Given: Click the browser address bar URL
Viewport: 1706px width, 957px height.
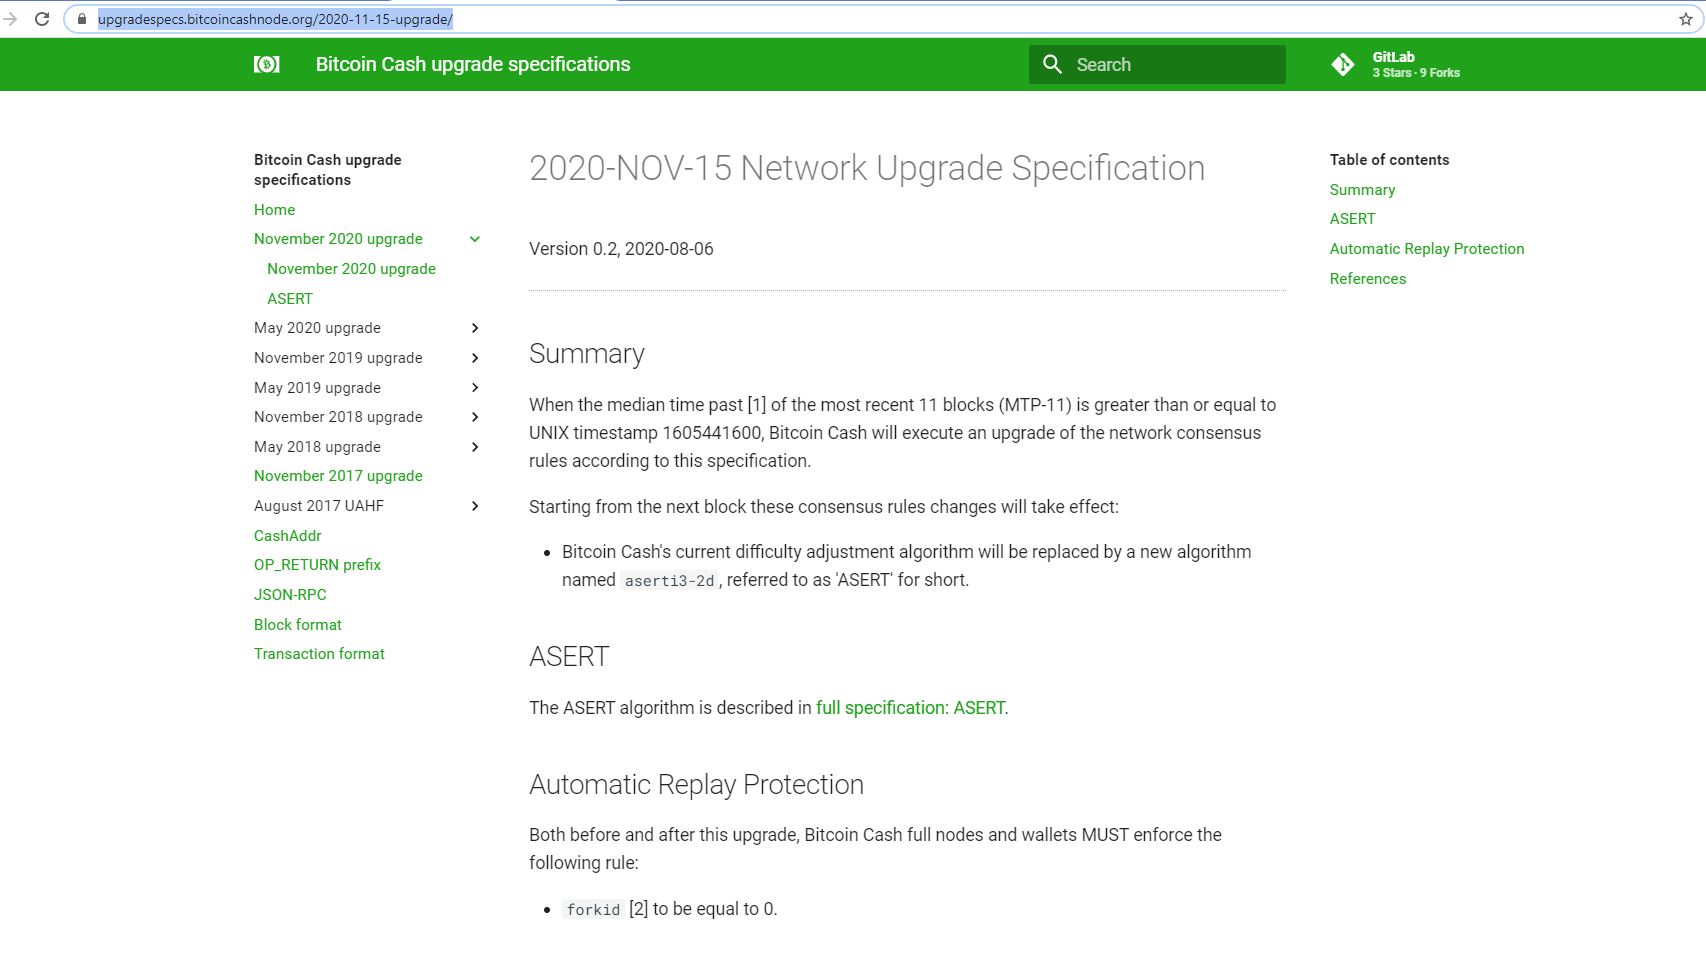Looking at the screenshot, I should (275, 19).
